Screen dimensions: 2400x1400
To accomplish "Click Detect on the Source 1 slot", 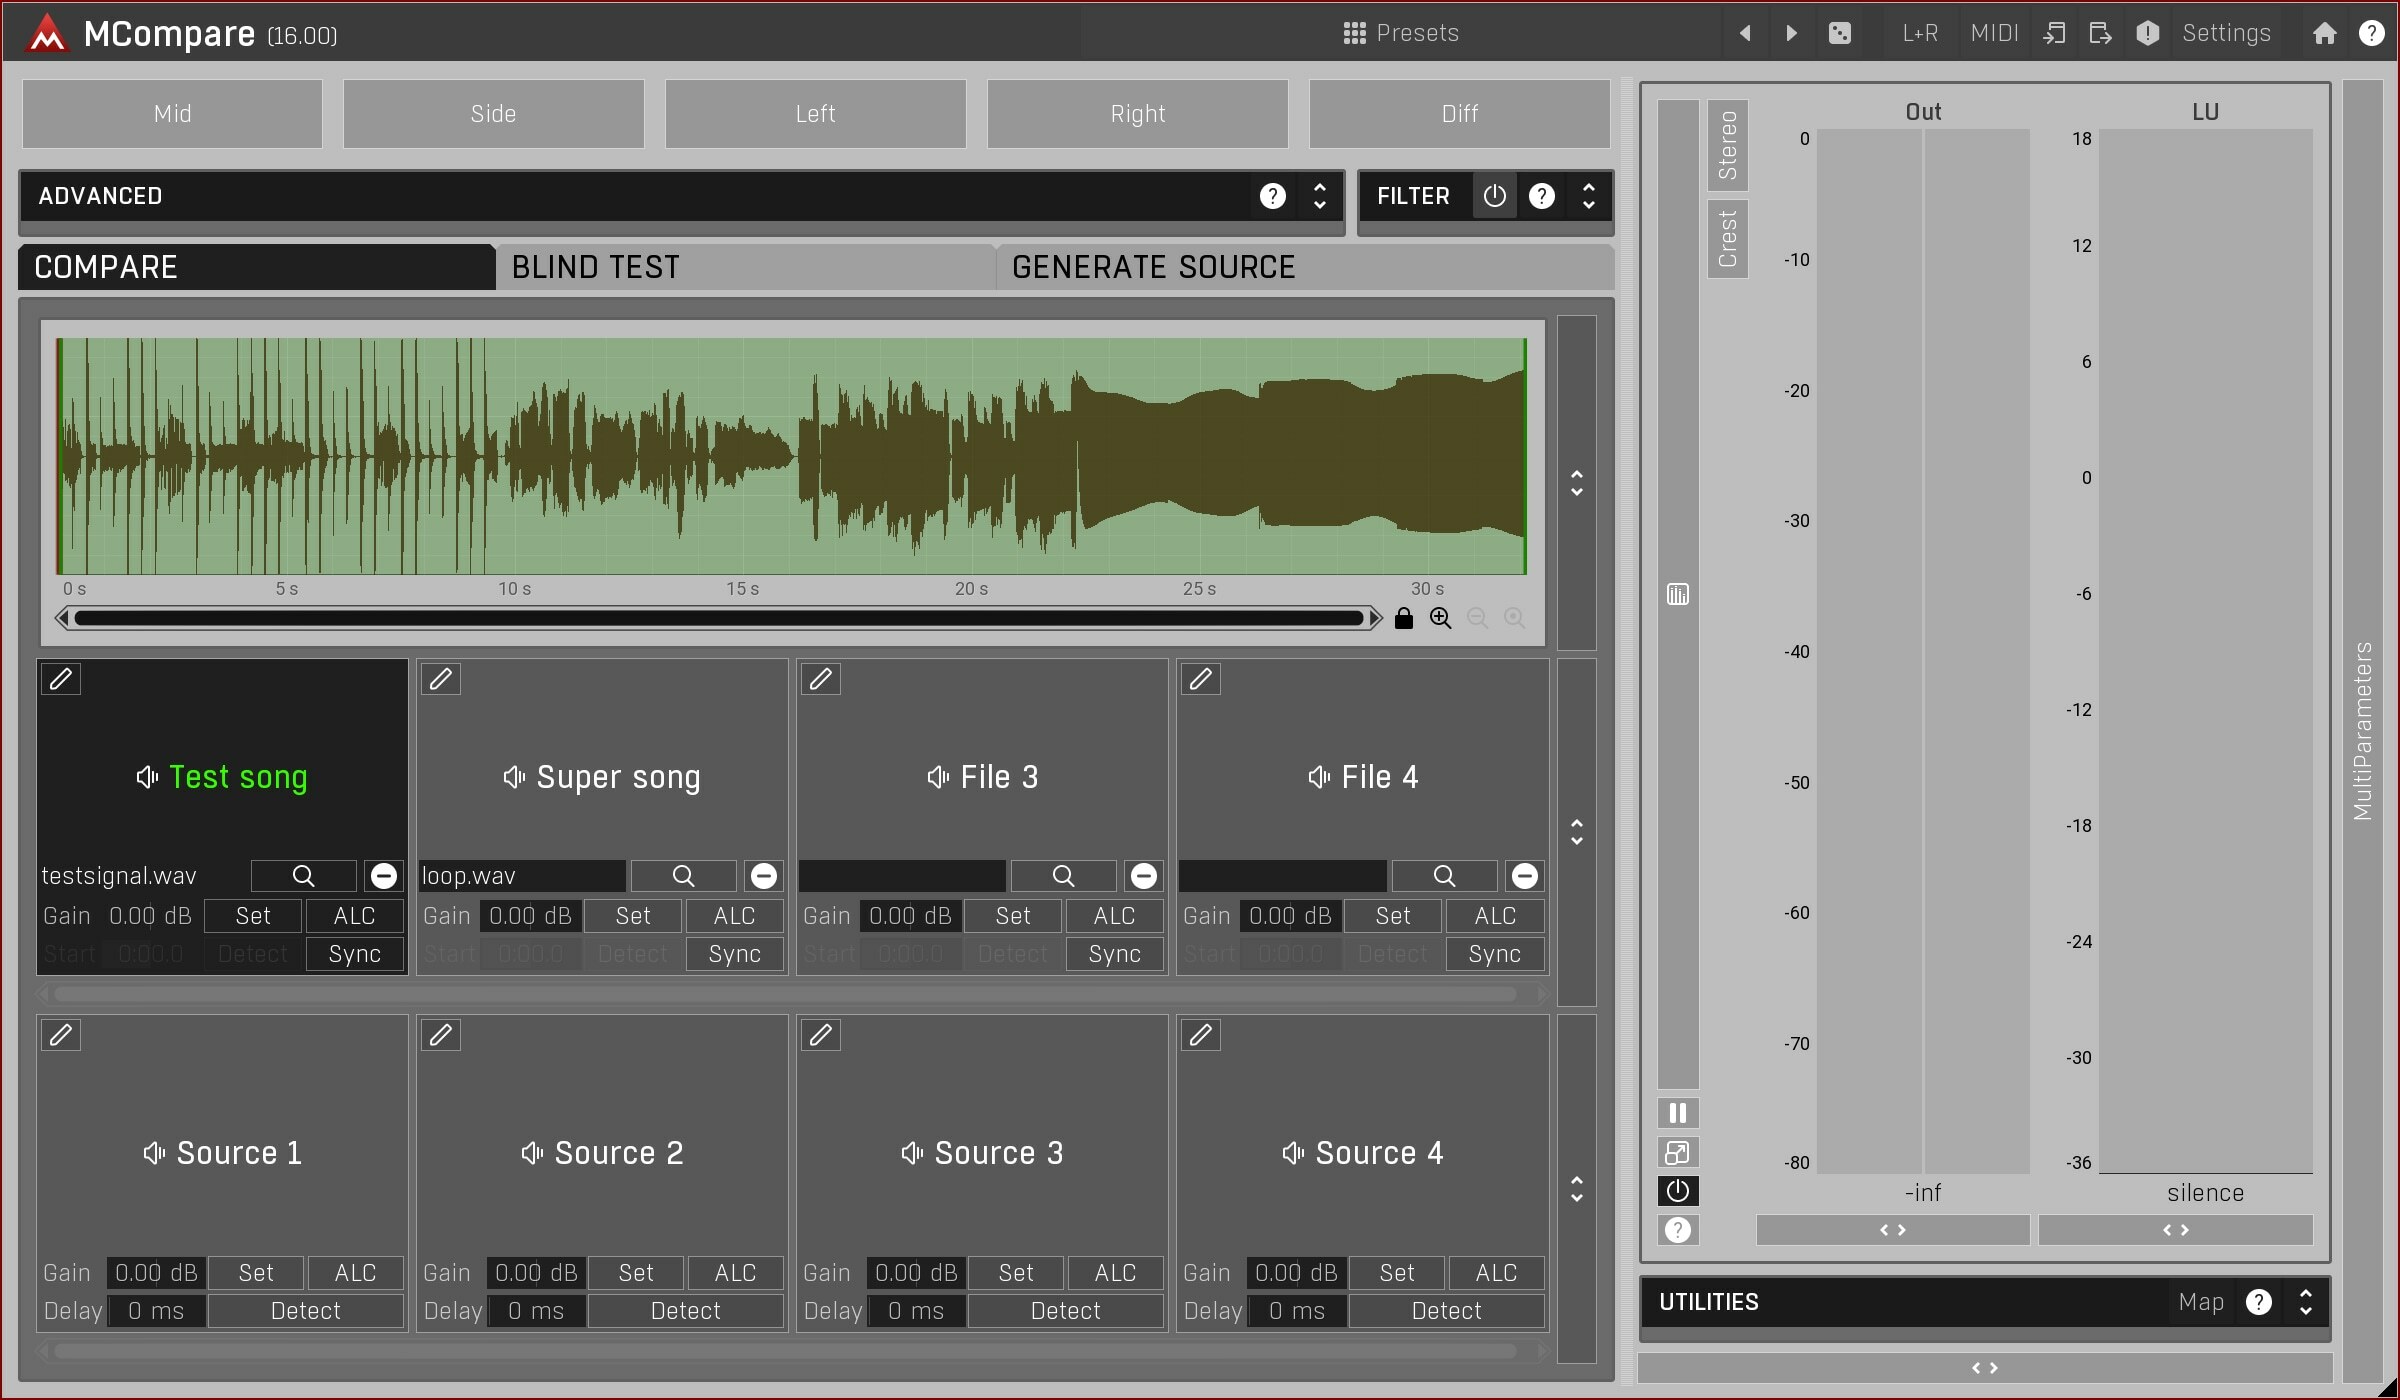I will (x=306, y=1310).
